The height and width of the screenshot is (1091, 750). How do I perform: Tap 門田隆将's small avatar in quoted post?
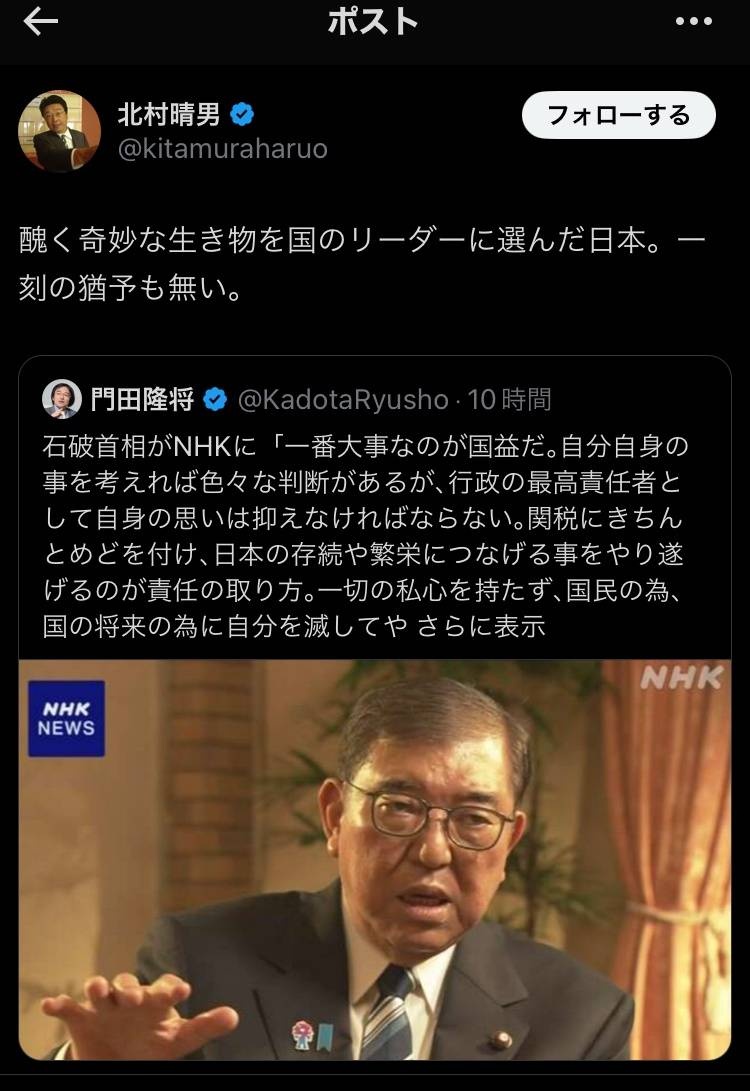point(61,399)
